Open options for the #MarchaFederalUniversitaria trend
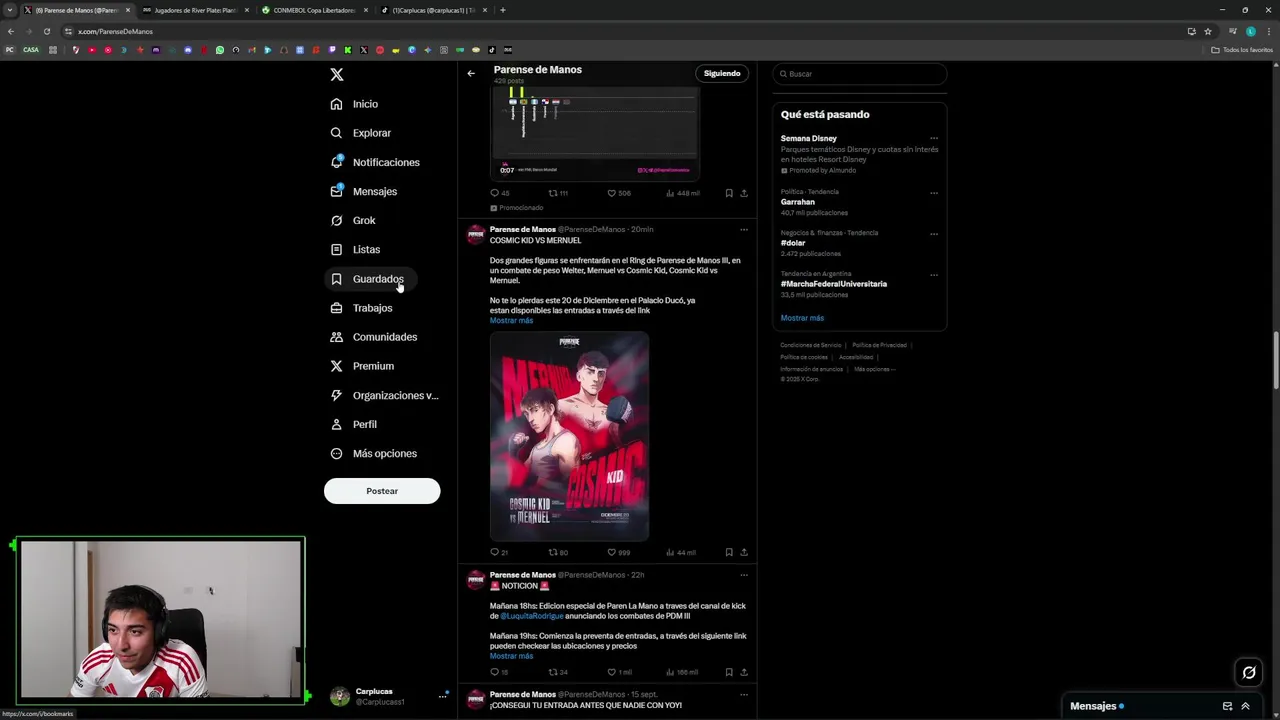This screenshot has height=720, width=1280. [934, 274]
